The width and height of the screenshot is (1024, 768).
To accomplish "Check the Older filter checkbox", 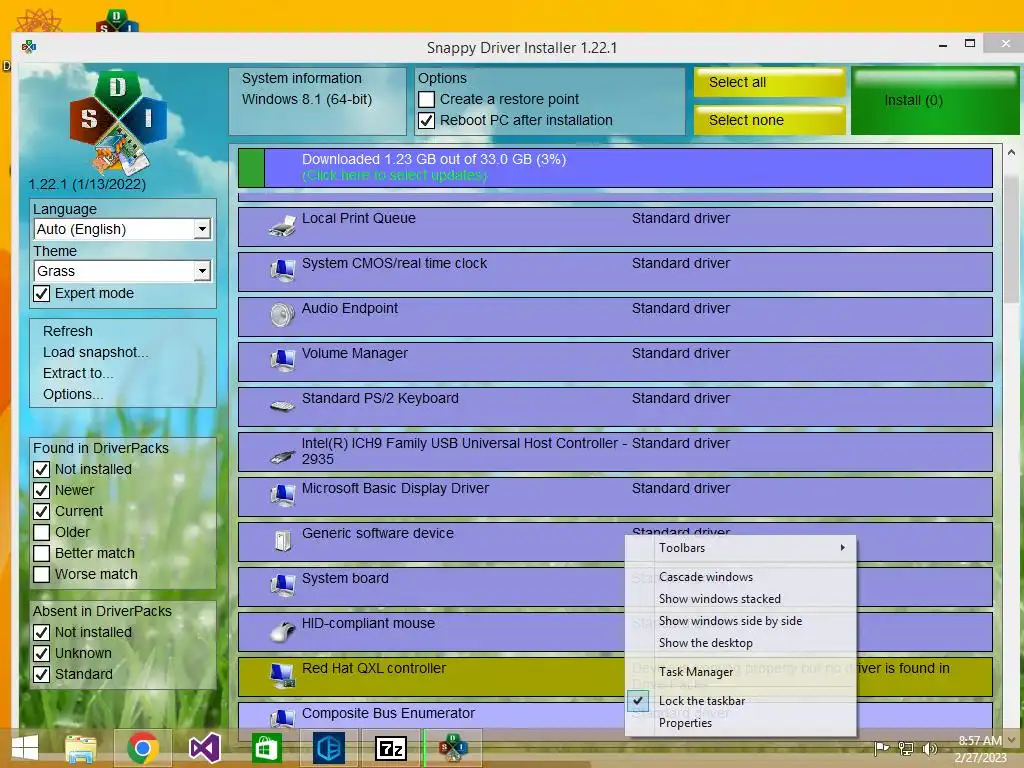I will tap(42, 532).
